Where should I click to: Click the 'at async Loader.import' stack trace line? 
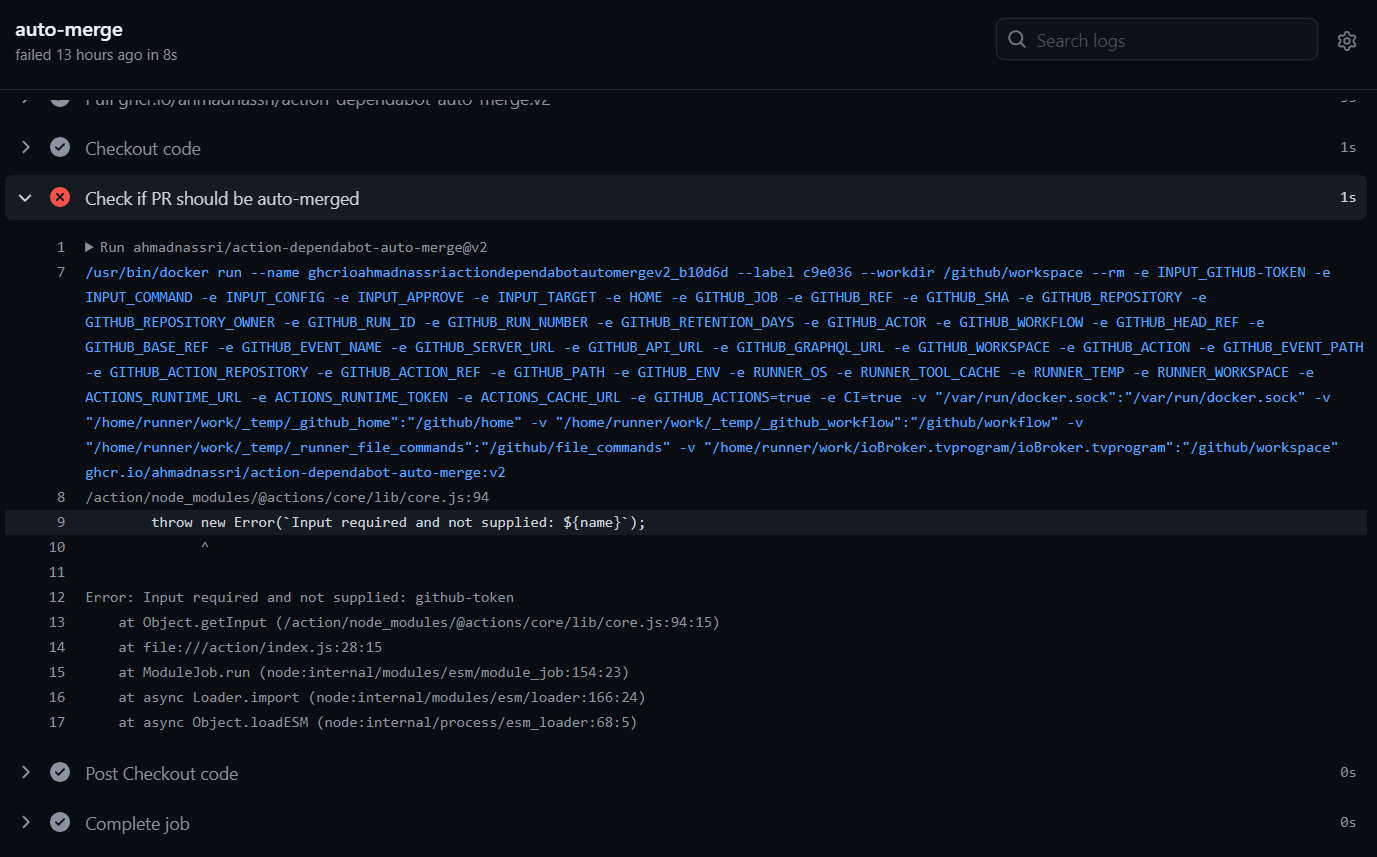382,697
